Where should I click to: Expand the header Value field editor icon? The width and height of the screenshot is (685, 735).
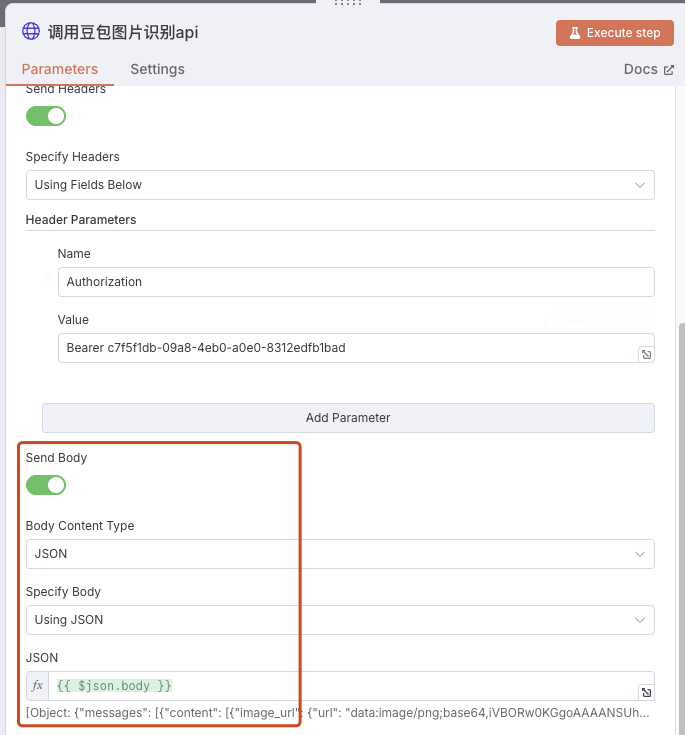click(x=646, y=354)
